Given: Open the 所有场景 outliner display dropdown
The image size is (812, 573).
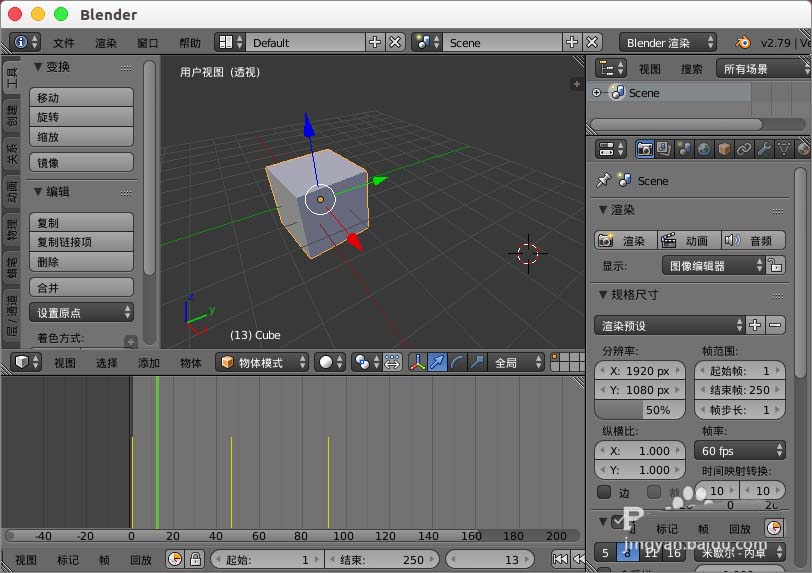Looking at the screenshot, I should click(763, 68).
